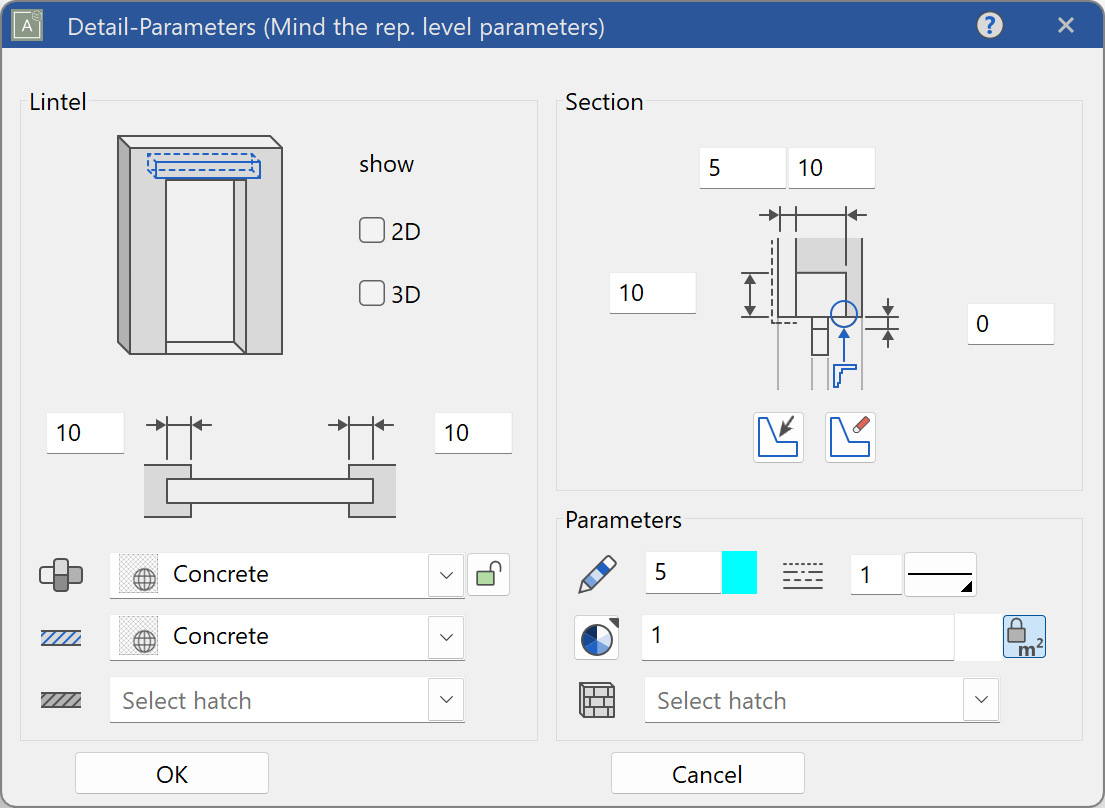Click the gray hatched pattern icon
Image resolution: width=1105 pixels, height=808 pixels.
pyautogui.click(x=61, y=700)
